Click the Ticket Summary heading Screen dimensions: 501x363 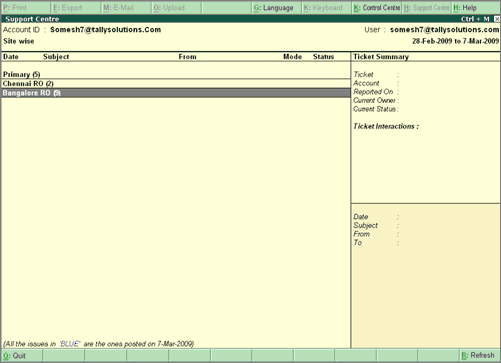click(x=381, y=57)
